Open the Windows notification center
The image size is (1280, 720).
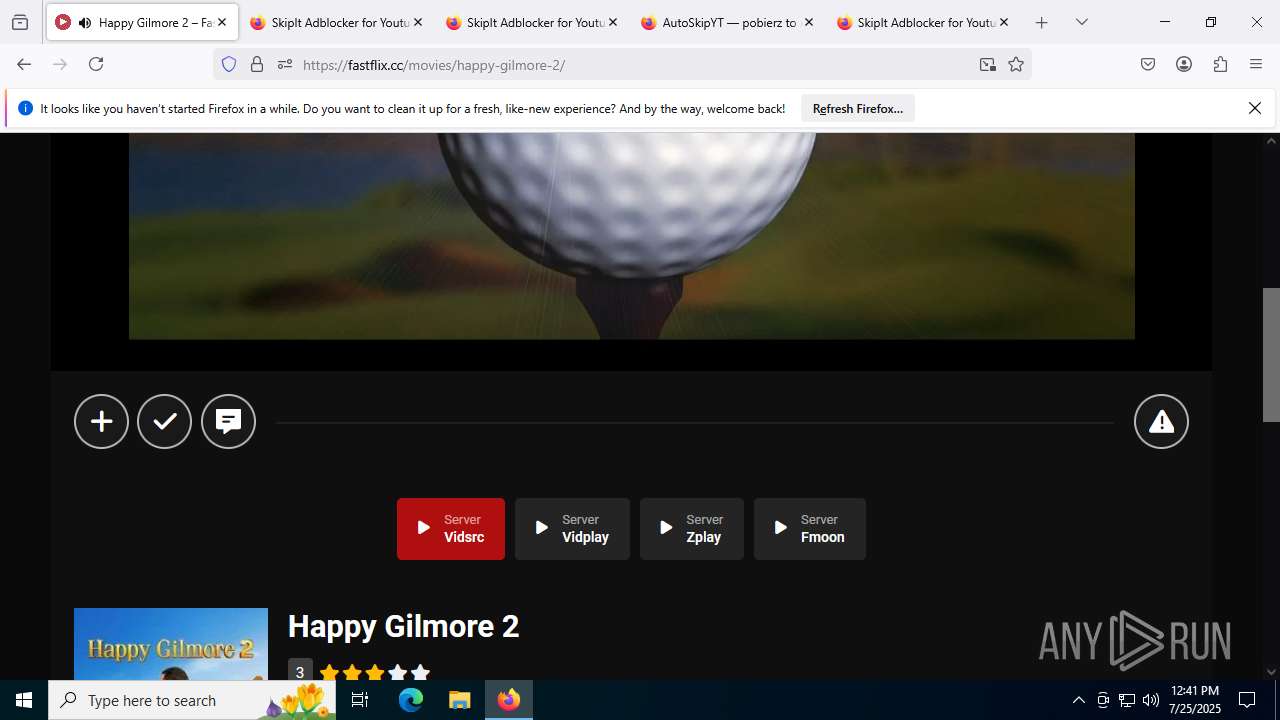pyautogui.click(x=1247, y=700)
